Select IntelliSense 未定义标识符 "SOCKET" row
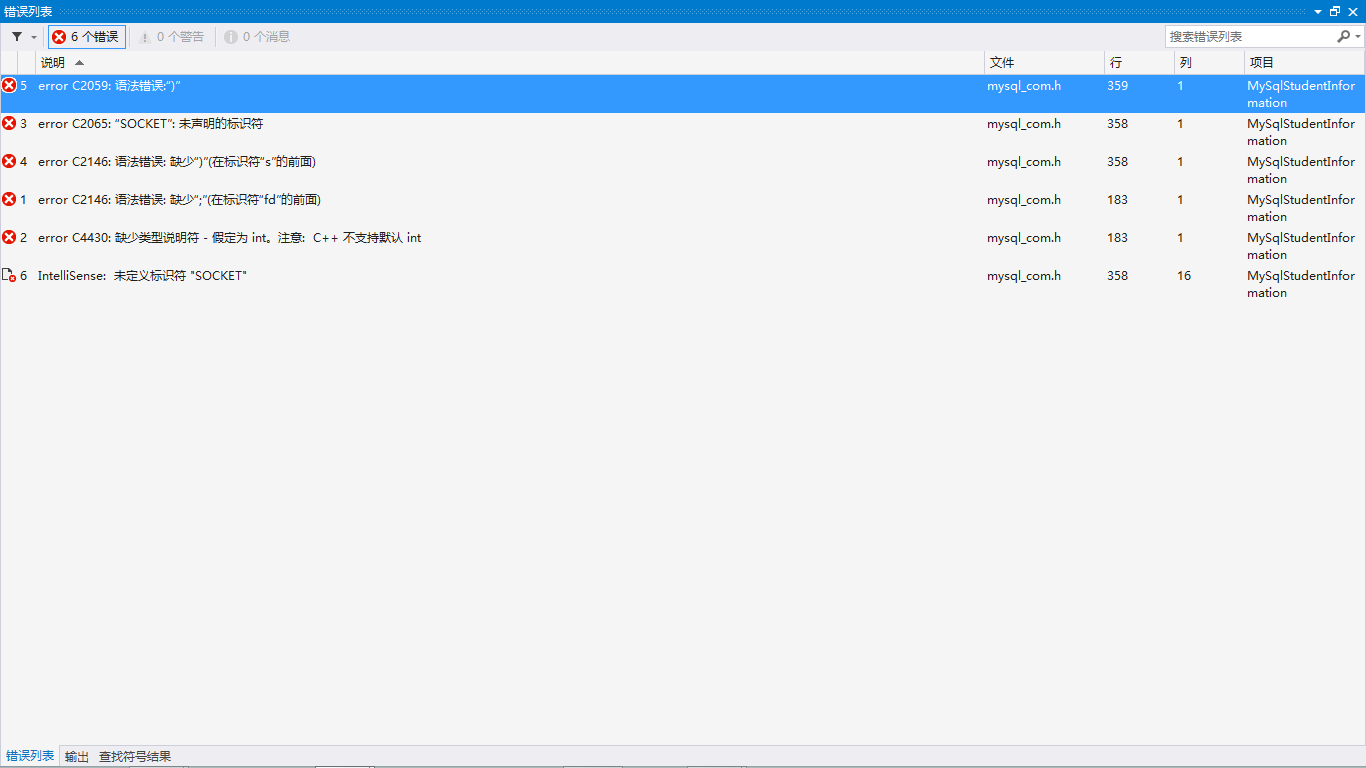Viewport: 1366px width, 768px height. tap(683, 284)
